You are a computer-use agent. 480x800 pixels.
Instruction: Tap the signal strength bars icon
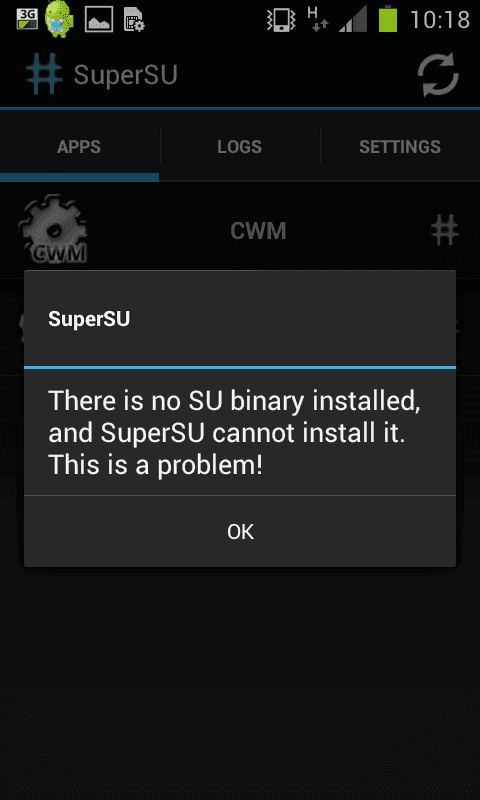click(x=353, y=19)
